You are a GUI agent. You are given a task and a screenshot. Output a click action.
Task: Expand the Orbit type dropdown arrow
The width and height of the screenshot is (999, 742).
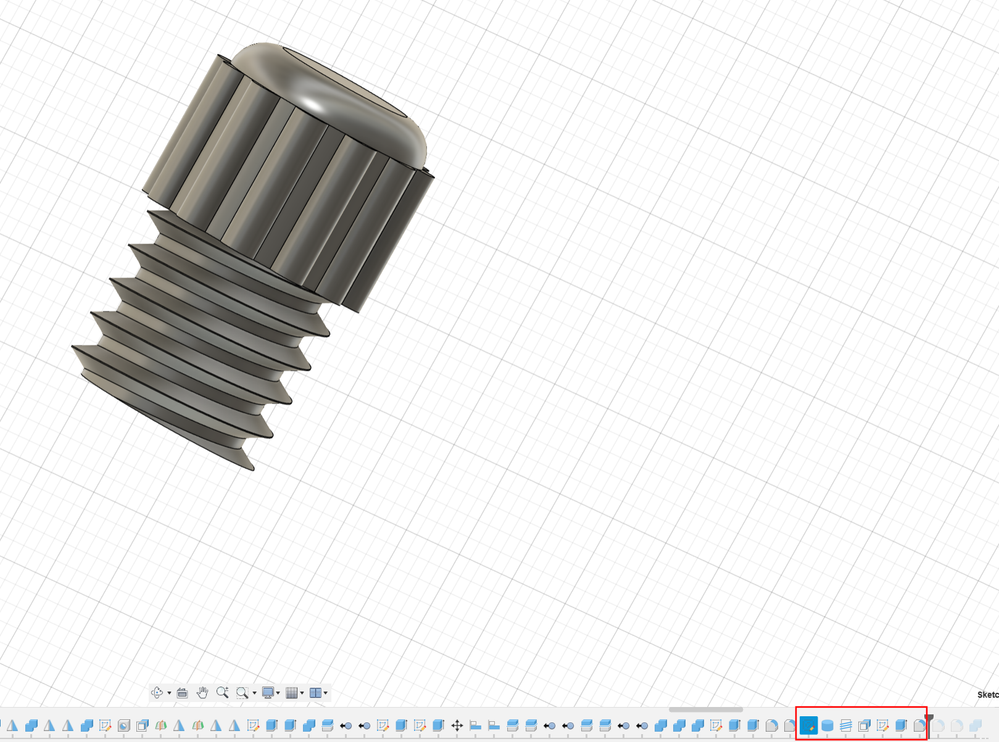point(169,693)
